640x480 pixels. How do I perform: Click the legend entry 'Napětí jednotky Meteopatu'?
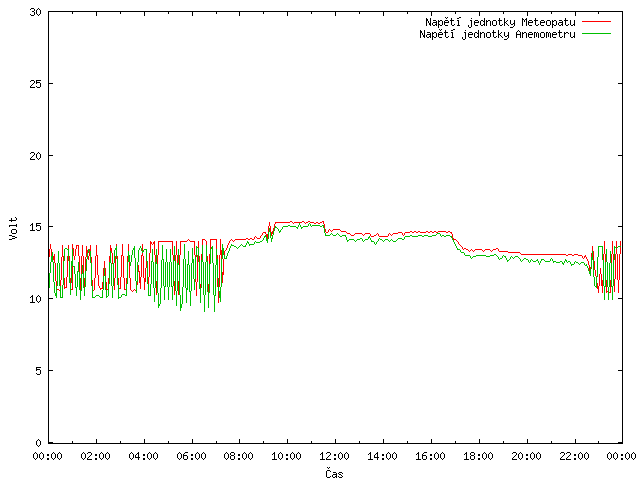click(x=500, y=22)
